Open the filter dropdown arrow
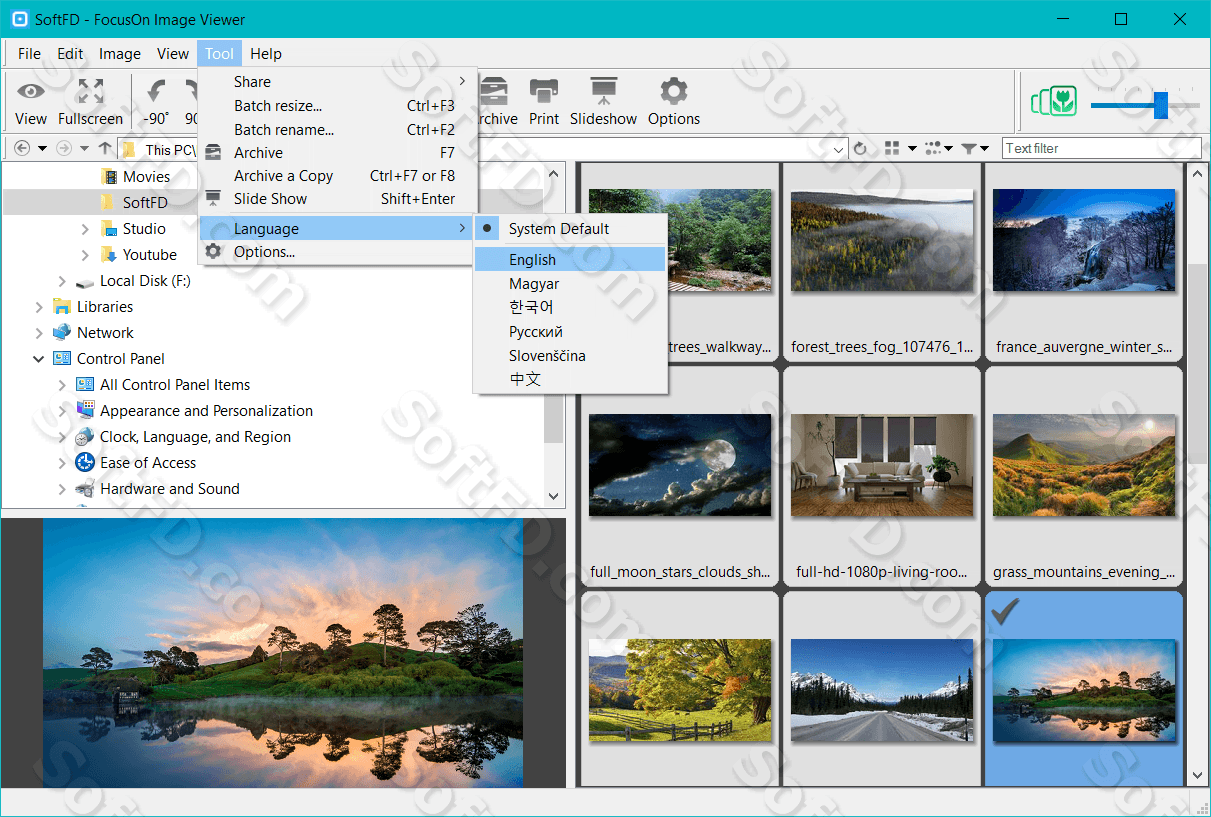 (985, 148)
